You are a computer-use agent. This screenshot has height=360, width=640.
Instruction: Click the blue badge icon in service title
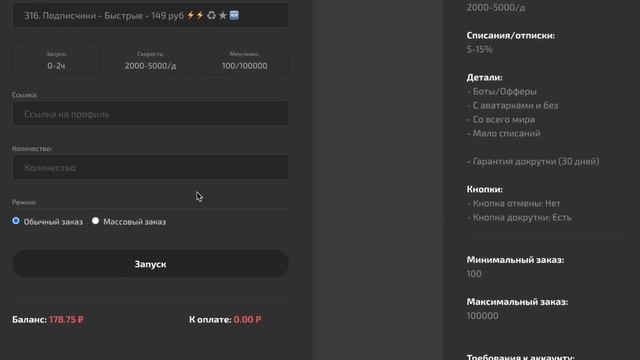click(234, 16)
